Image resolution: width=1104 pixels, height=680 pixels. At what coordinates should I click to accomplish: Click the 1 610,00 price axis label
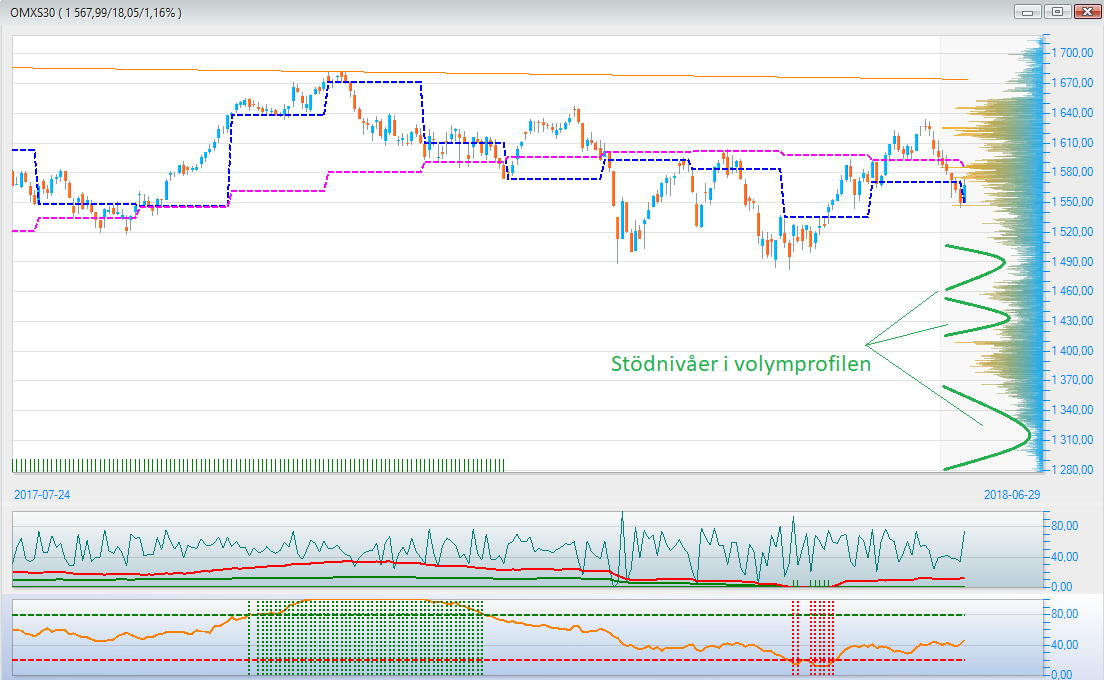(x=1073, y=142)
